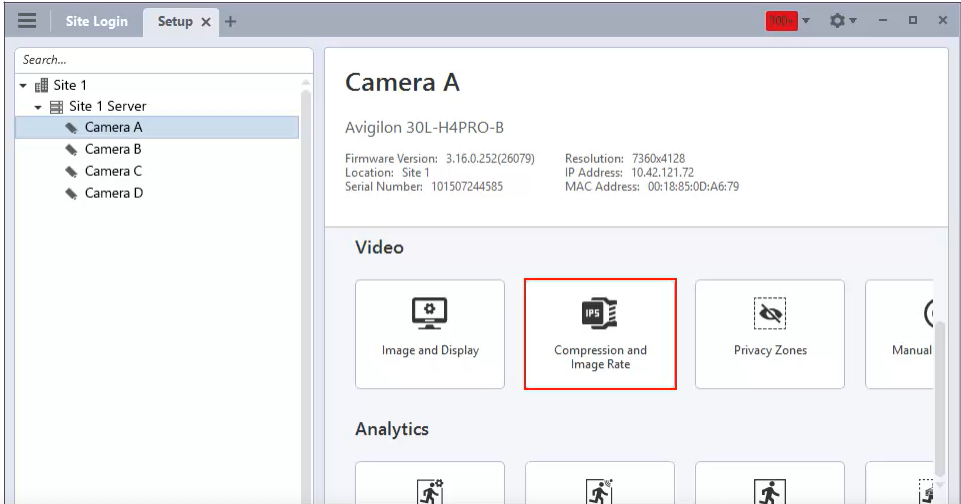Select Camera A in the tree

(157, 128)
